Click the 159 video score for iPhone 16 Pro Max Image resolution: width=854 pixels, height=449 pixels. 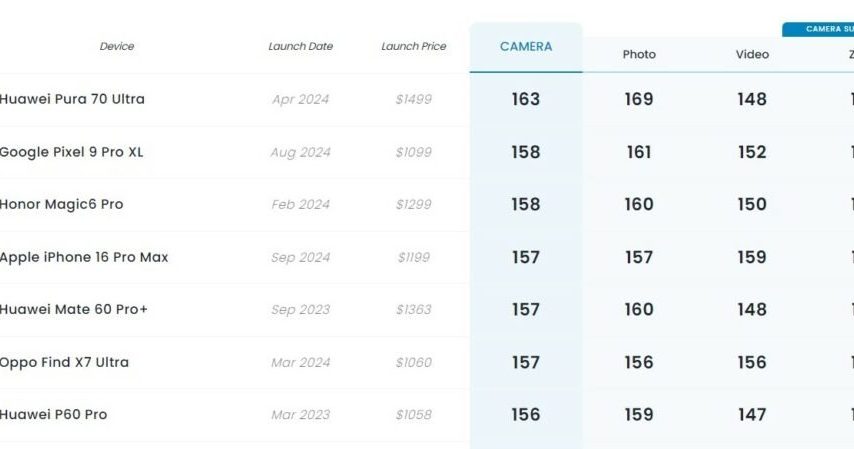[752, 257]
